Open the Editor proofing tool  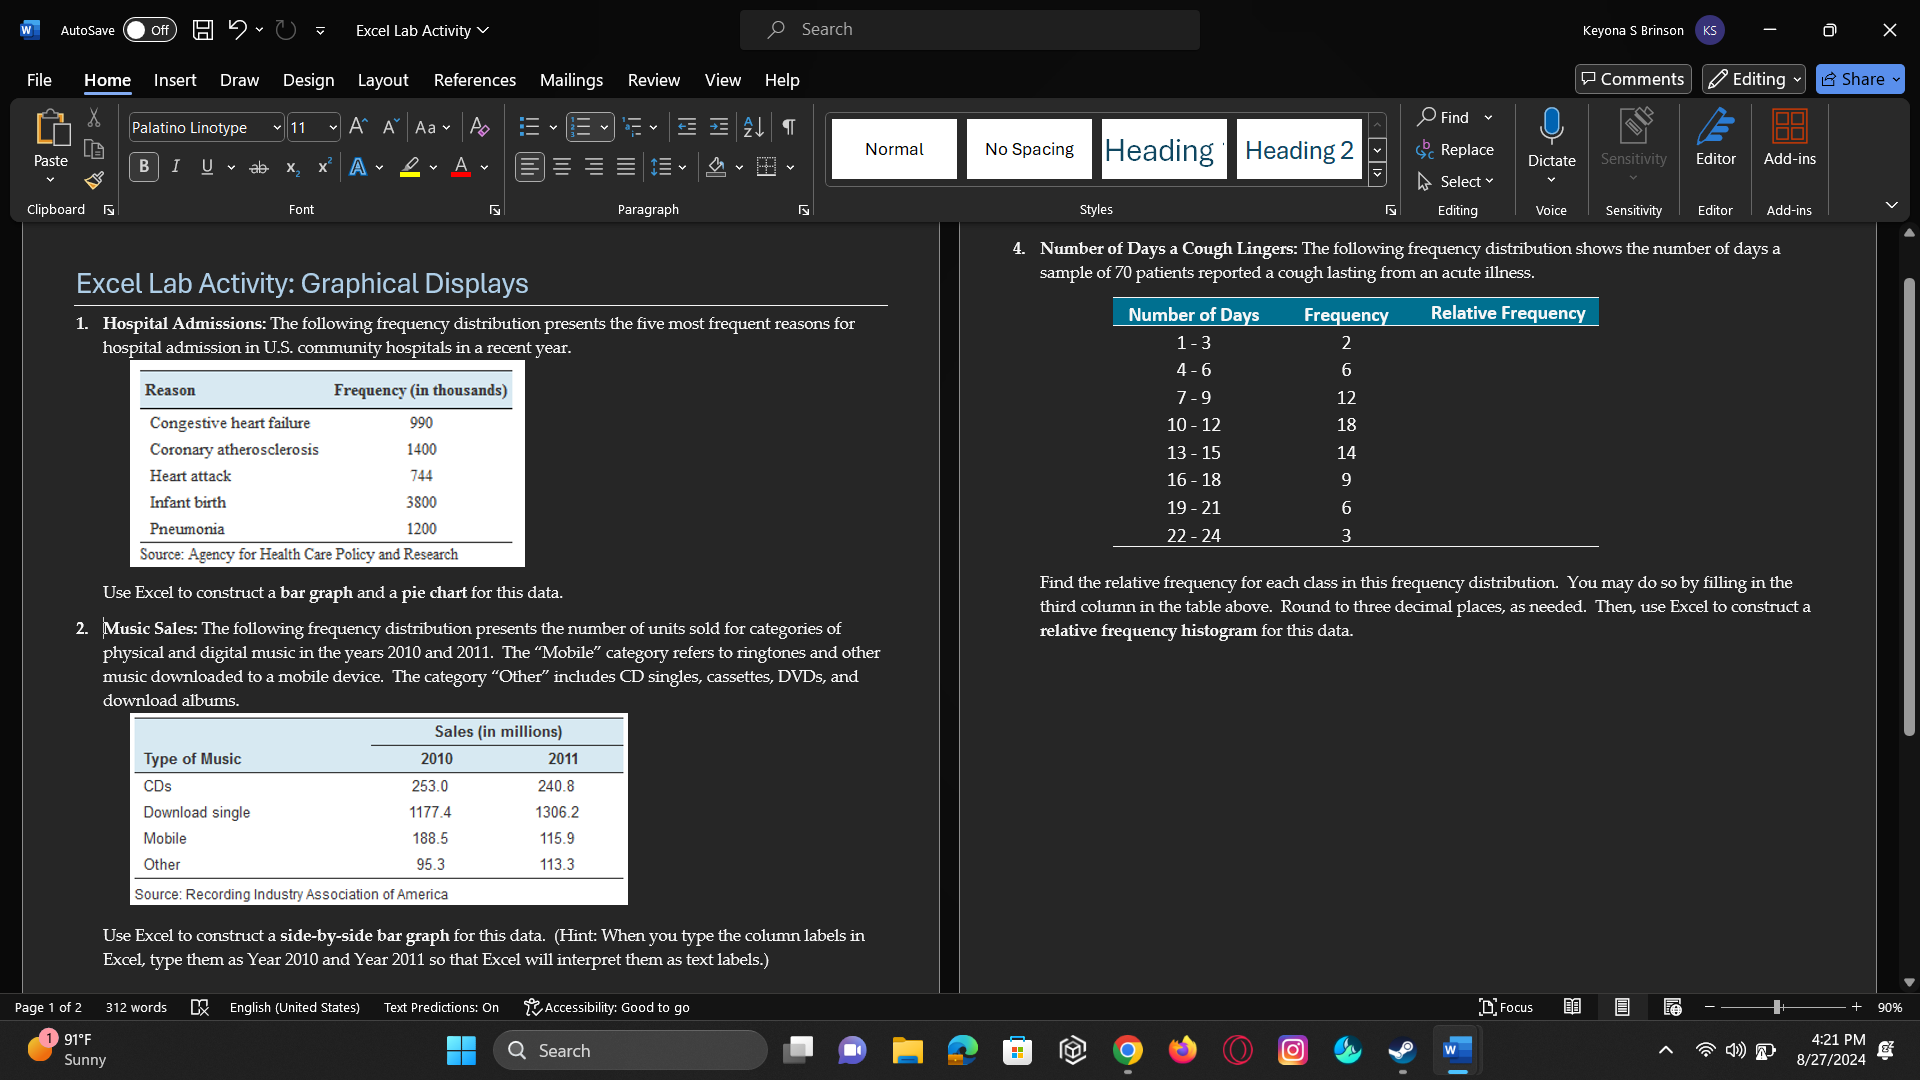1715,138
